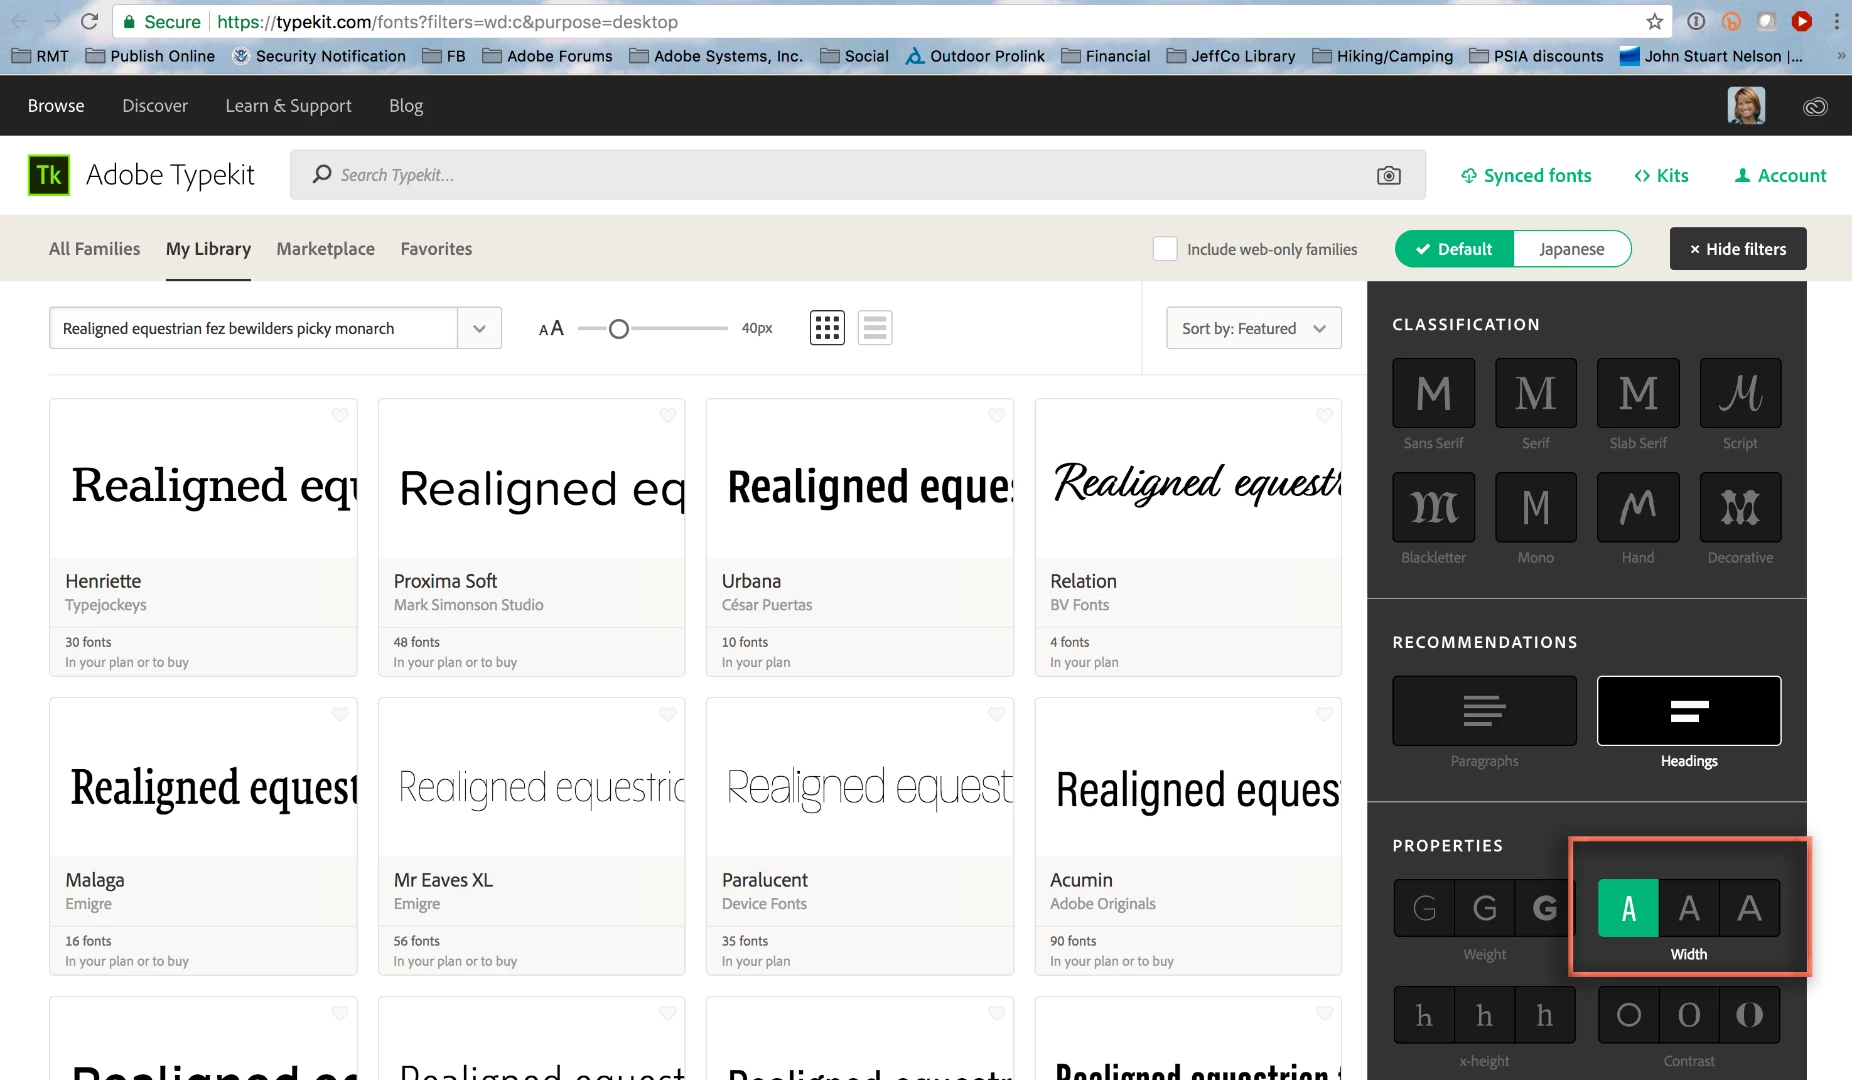The height and width of the screenshot is (1080, 1852).
Task: Open Creative Cloud icon in header
Action: [x=1815, y=106]
